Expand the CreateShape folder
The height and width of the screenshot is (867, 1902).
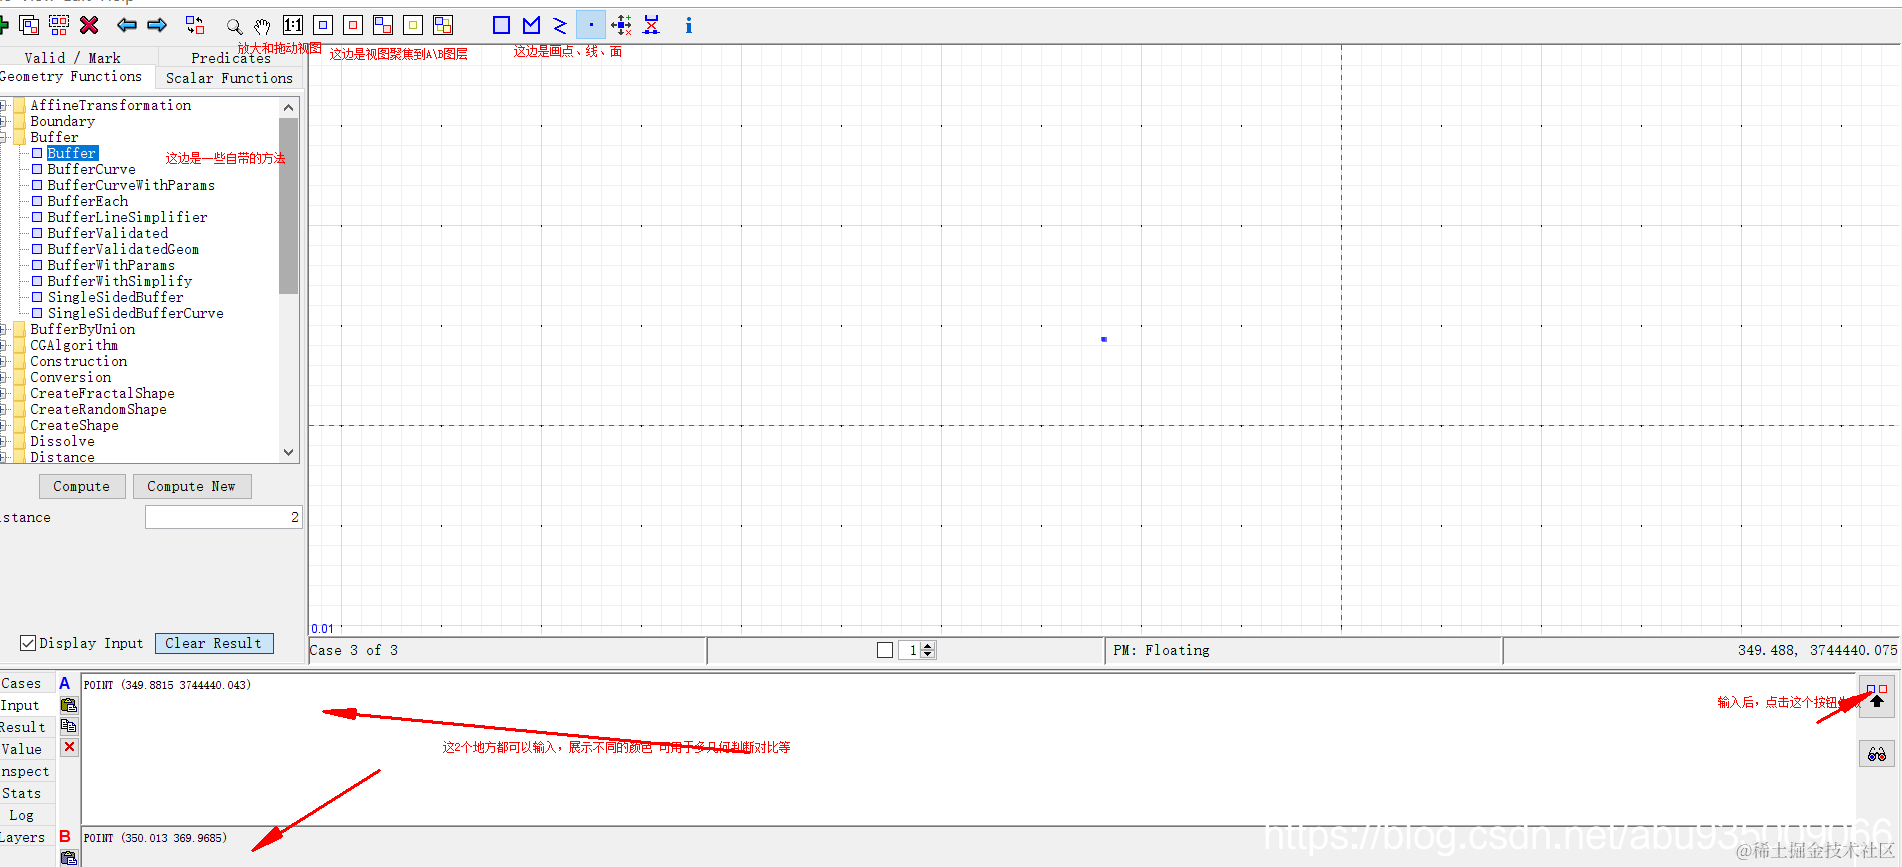pos(4,425)
